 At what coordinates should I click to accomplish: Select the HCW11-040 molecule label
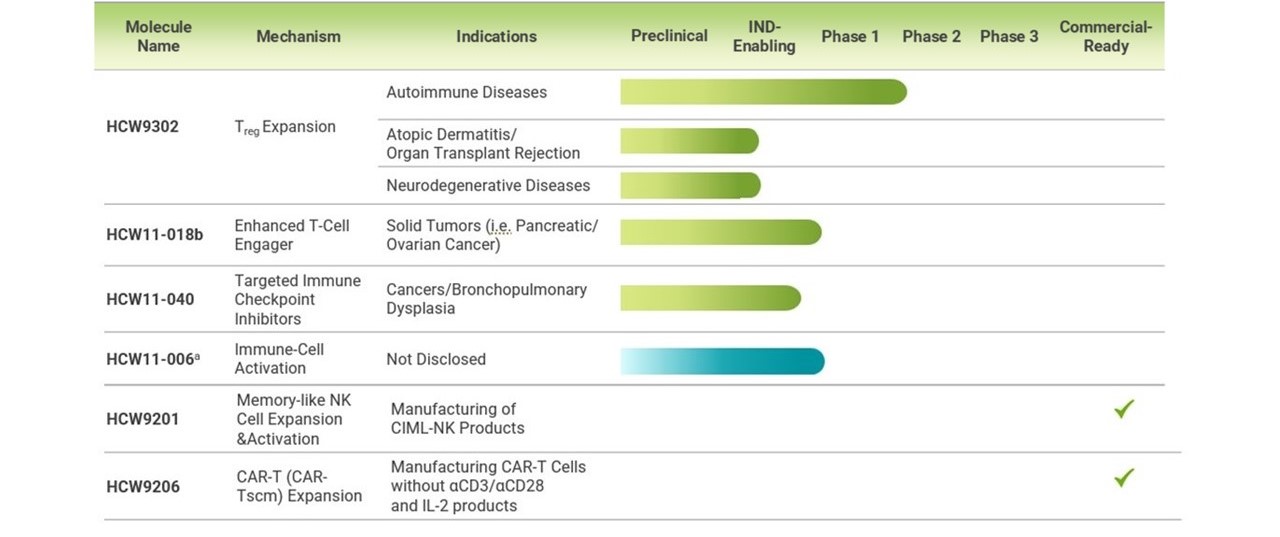point(150,299)
